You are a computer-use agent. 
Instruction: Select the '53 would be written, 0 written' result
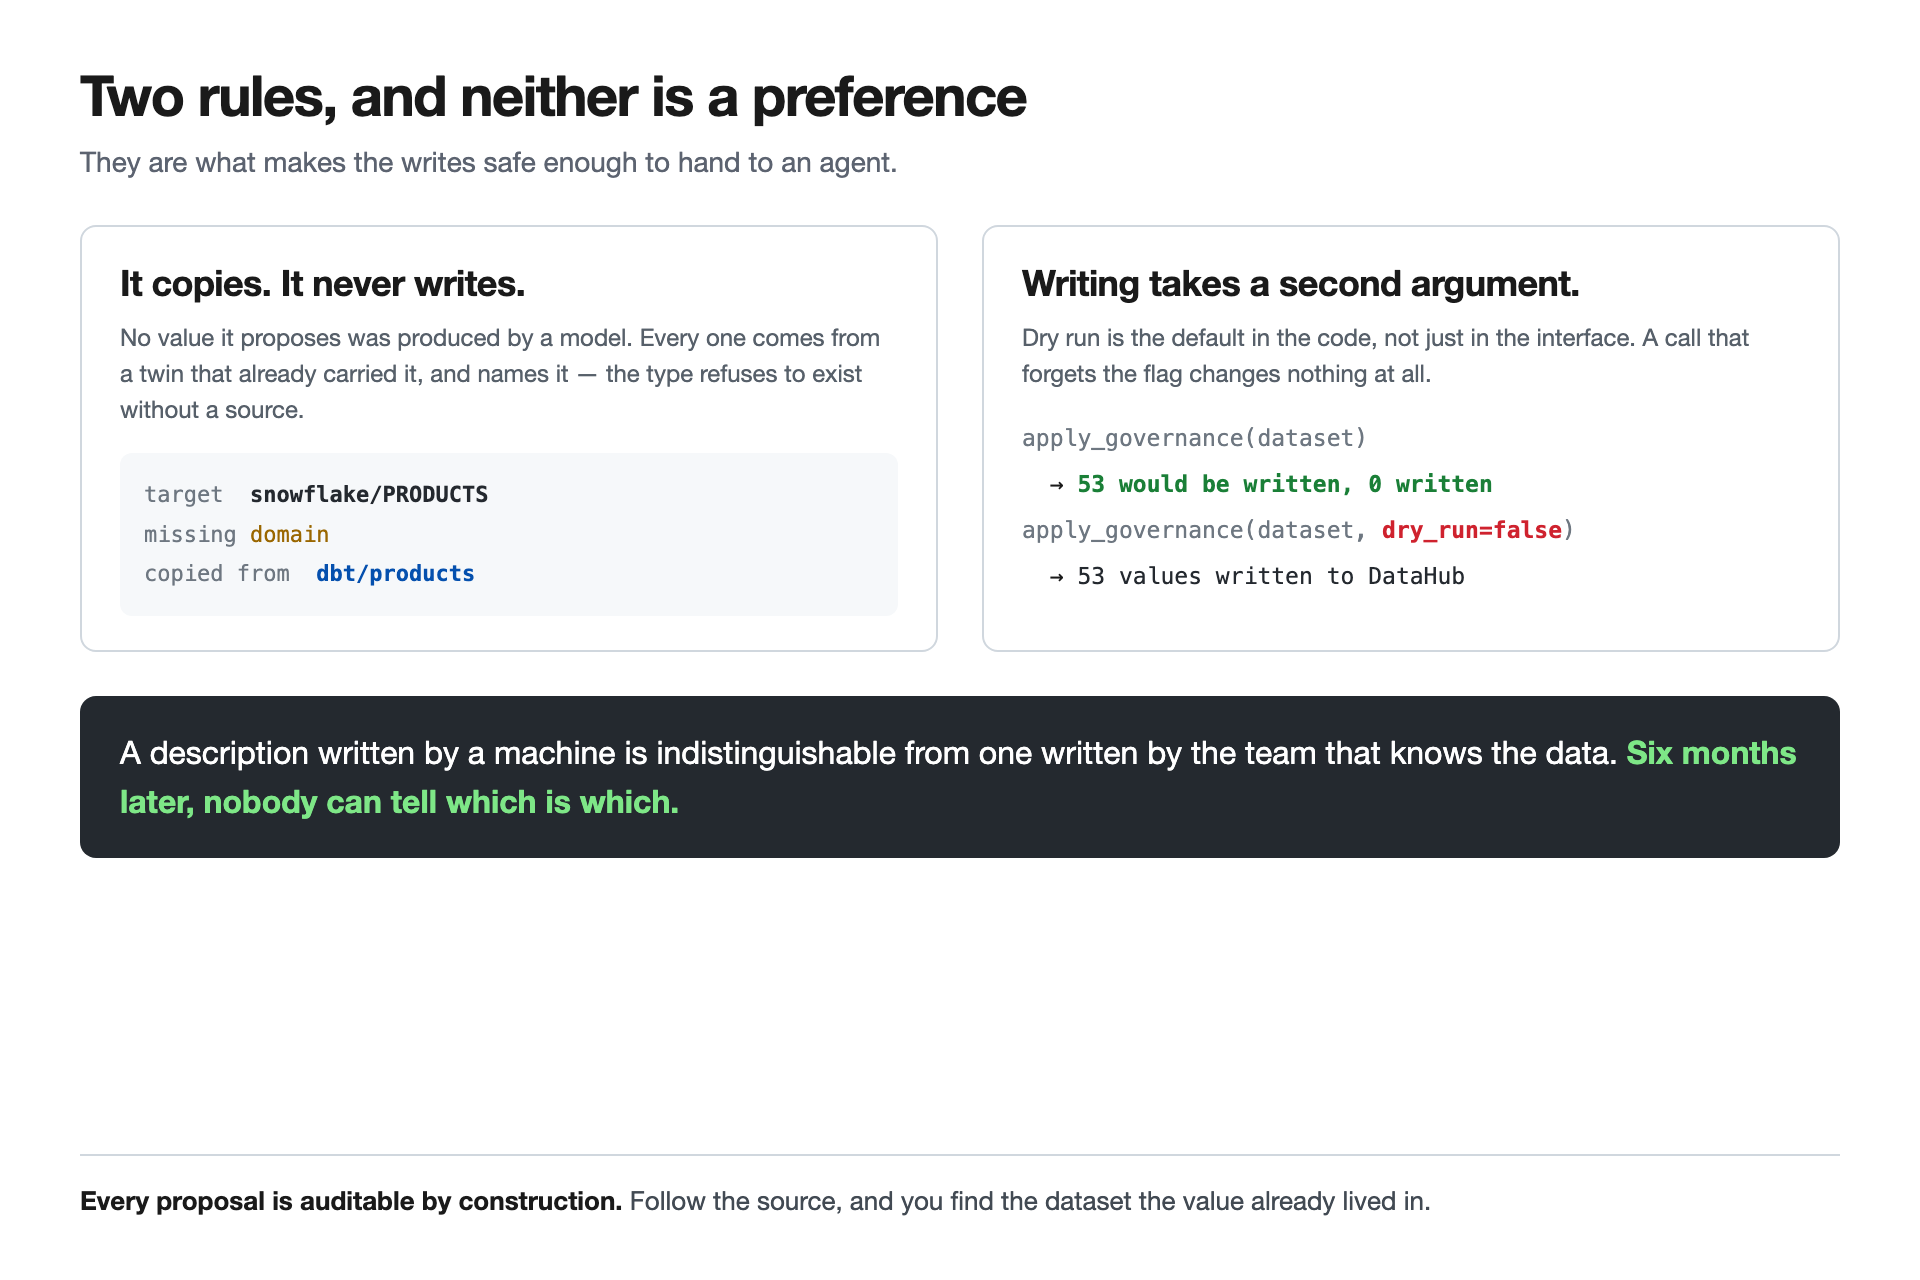click(x=1284, y=484)
